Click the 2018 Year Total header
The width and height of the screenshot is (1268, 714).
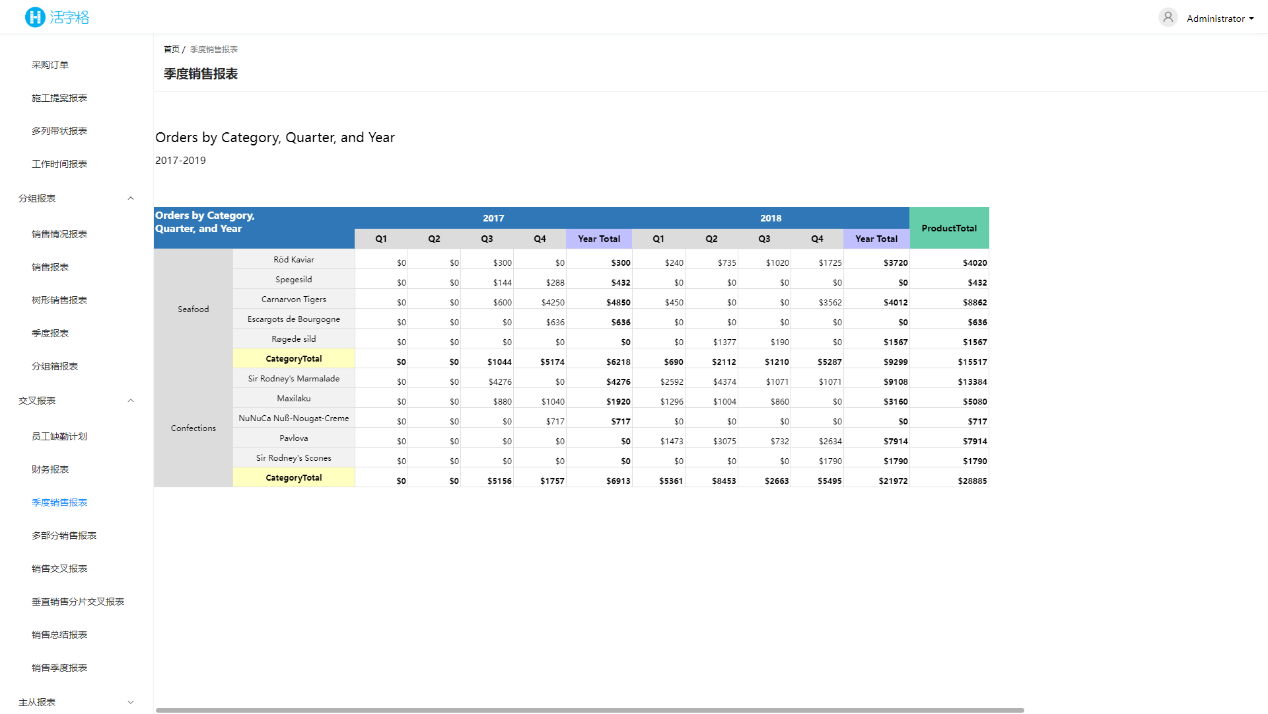point(876,239)
